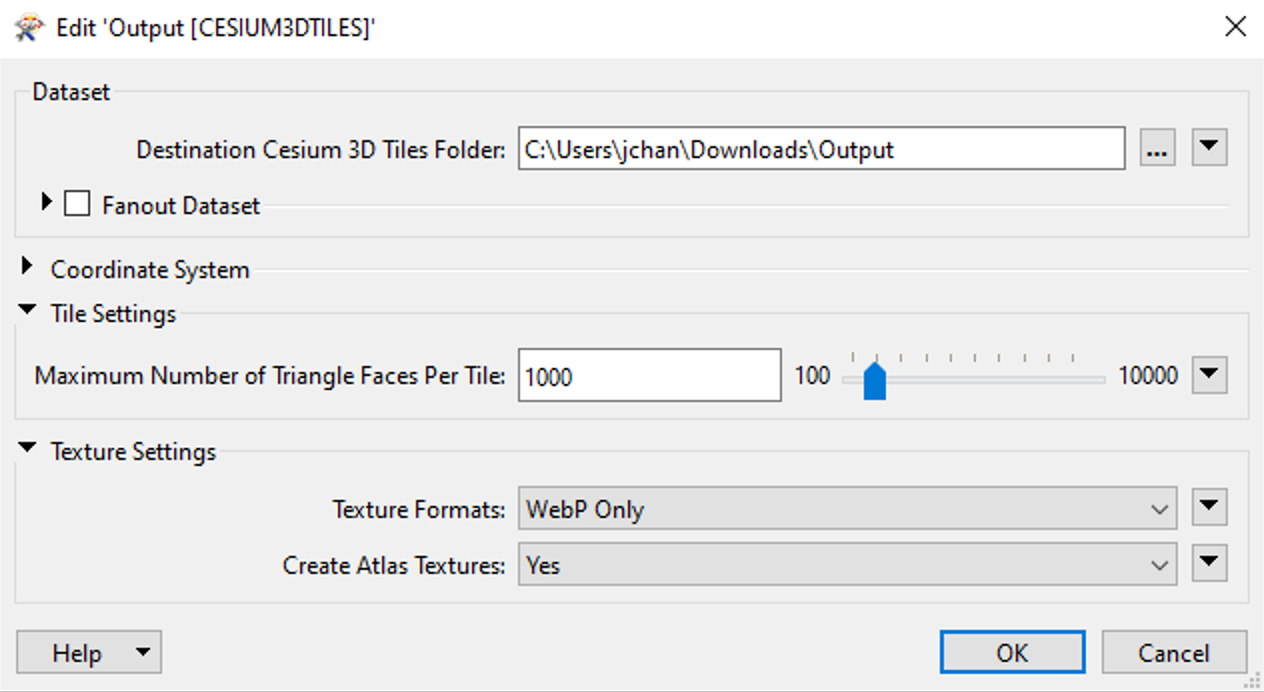
Task: Expand the Coordinate System section
Action: (x=27, y=267)
